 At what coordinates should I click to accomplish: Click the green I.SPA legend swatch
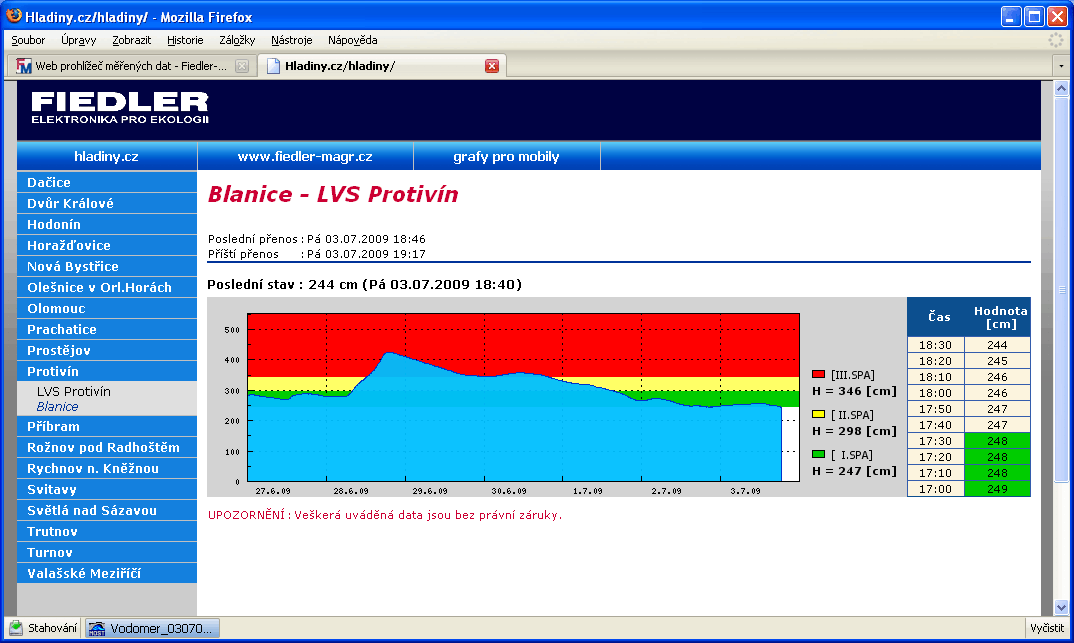818,454
